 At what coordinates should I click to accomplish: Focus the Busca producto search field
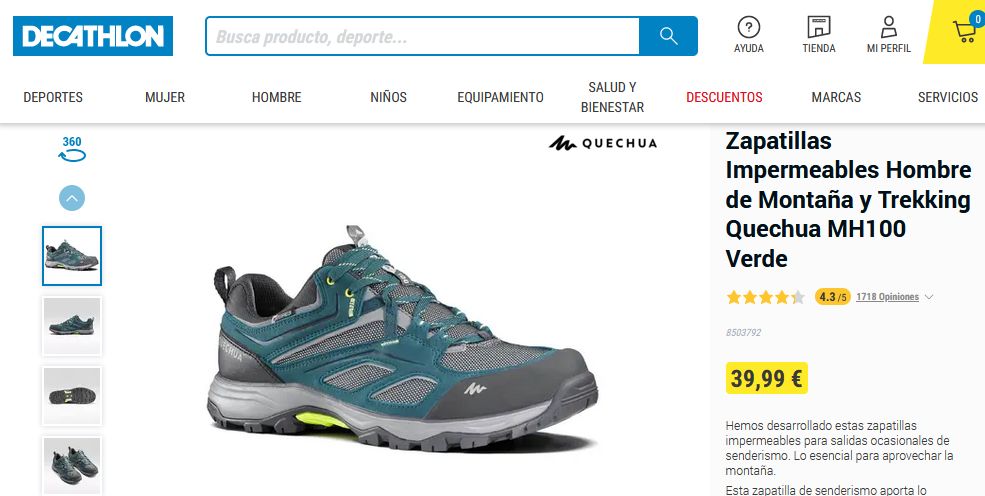[x=423, y=36]
